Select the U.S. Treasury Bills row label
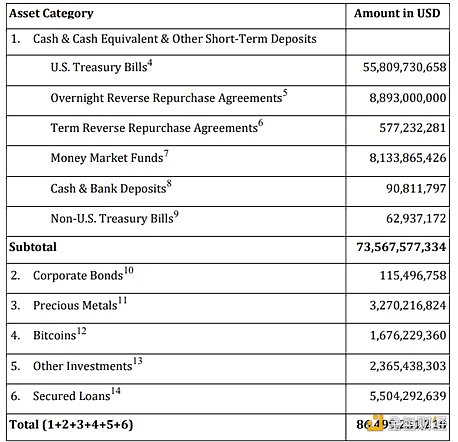 (99, 67)
